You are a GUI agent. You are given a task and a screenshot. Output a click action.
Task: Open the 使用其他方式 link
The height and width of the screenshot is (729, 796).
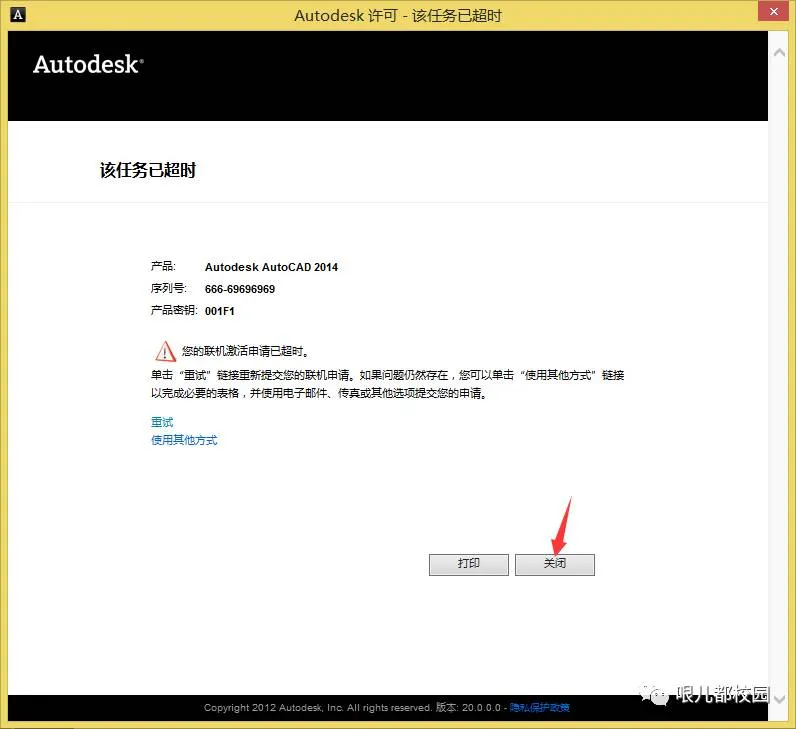(184, 440)
